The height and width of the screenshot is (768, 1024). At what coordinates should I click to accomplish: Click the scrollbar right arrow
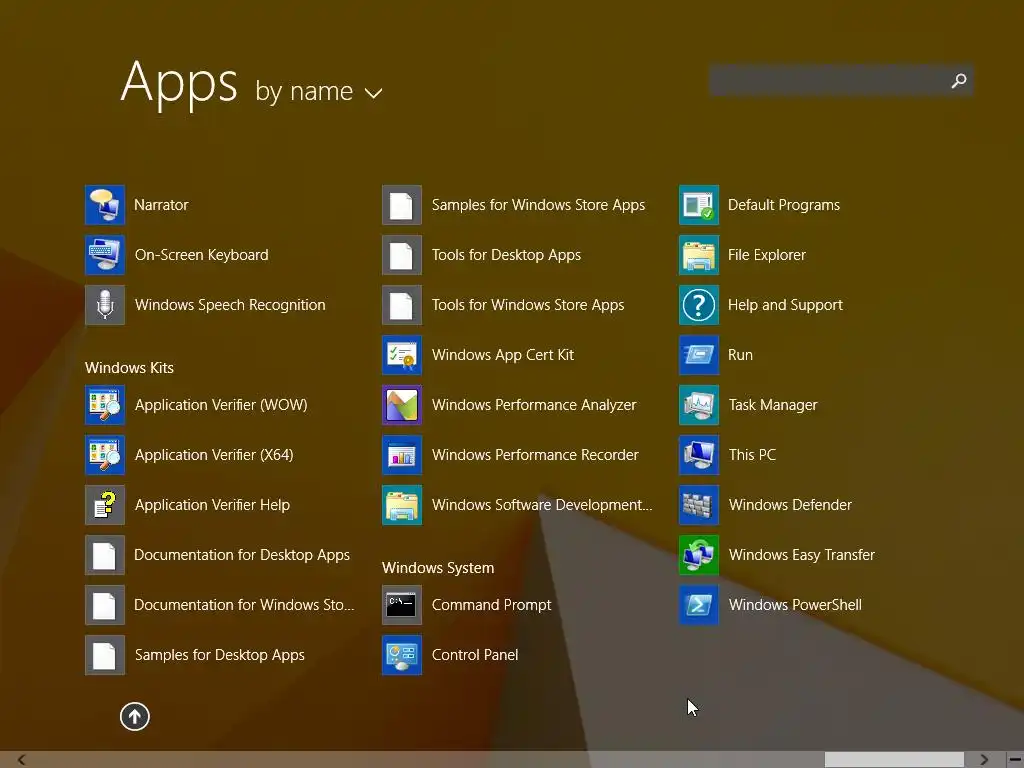point(984,760)
